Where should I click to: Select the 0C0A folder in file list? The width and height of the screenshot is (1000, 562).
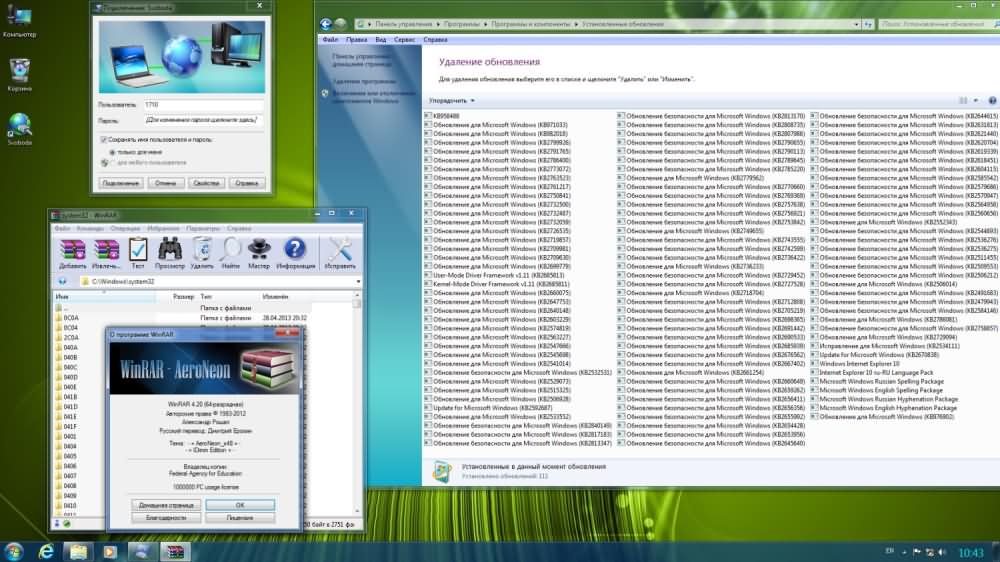(x=71, y=318)
